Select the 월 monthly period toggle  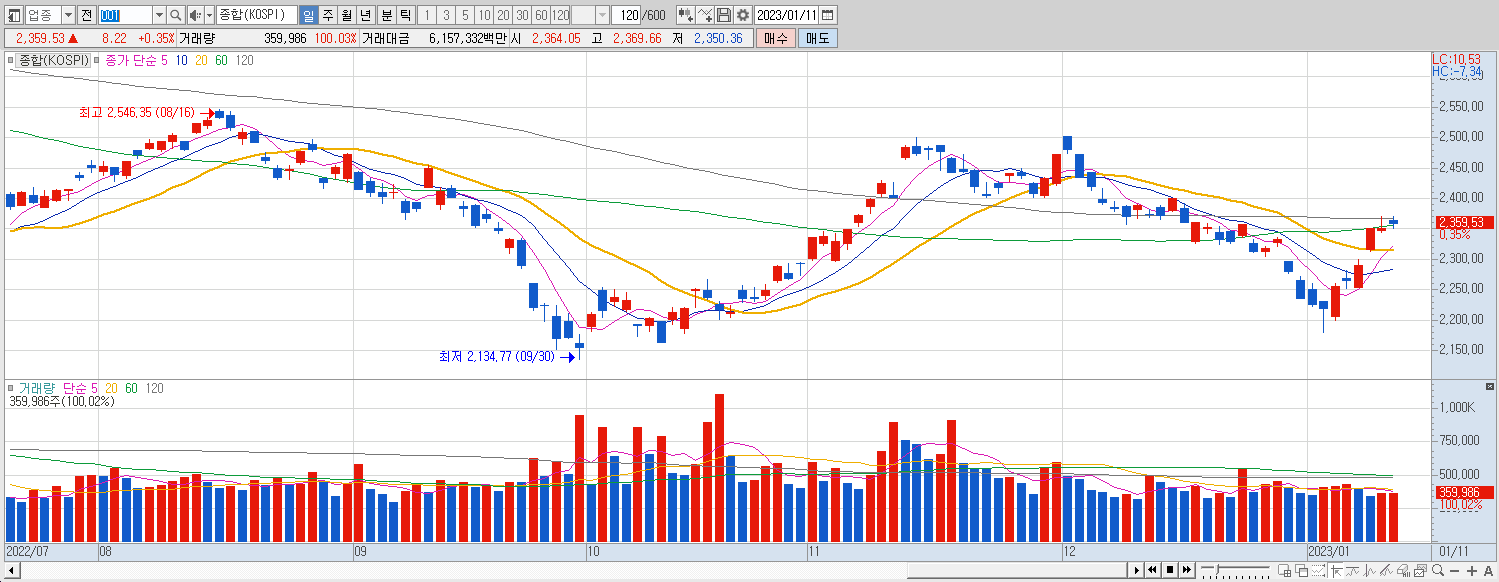pyautogui.click(x=346, y=15)
